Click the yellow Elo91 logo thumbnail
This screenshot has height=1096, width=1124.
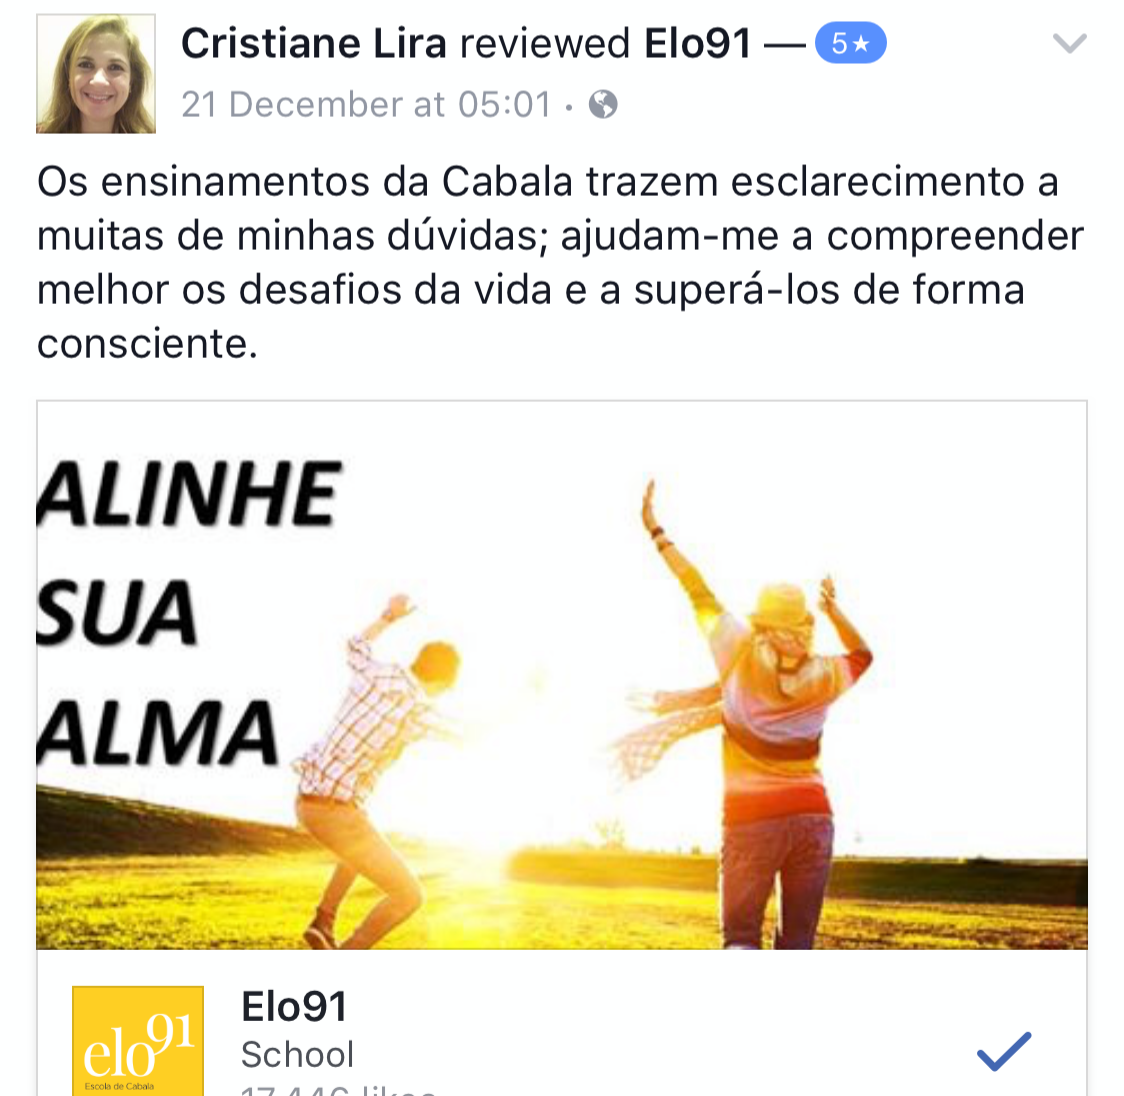(138, 1041)
